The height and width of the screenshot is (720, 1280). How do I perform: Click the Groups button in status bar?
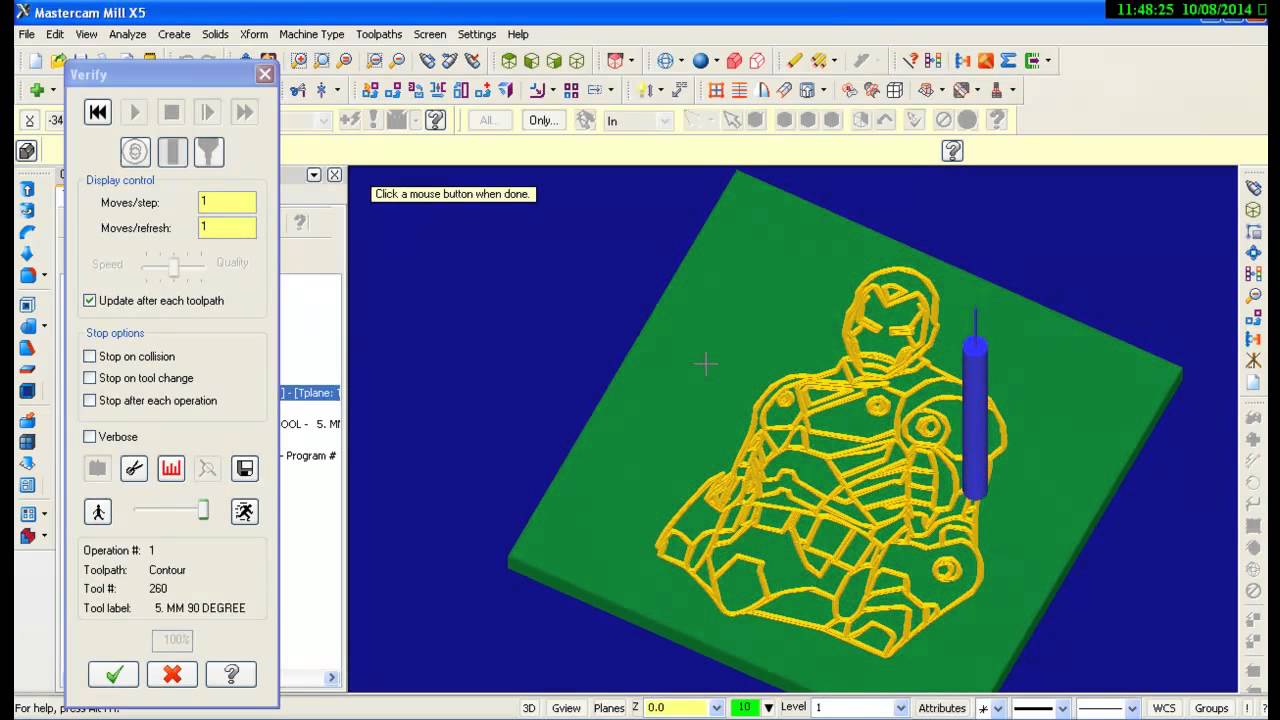(x=1211, y=708)
